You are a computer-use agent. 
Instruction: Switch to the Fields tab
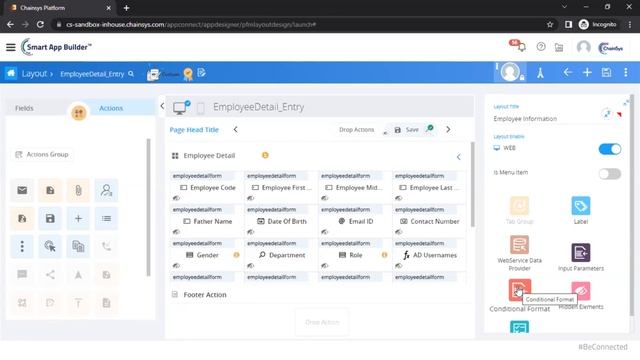click(24, 108)
